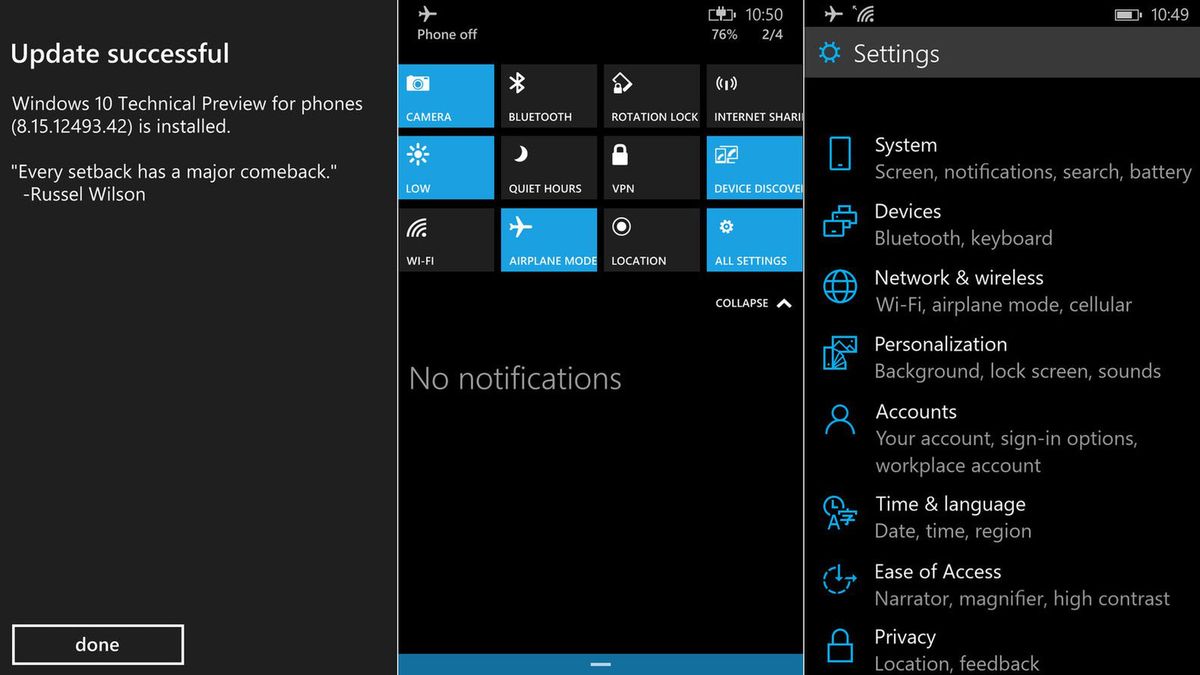Open the All Settings tile
The width and height of the screenshot is (1200, 675).
(x=754, y=240)
